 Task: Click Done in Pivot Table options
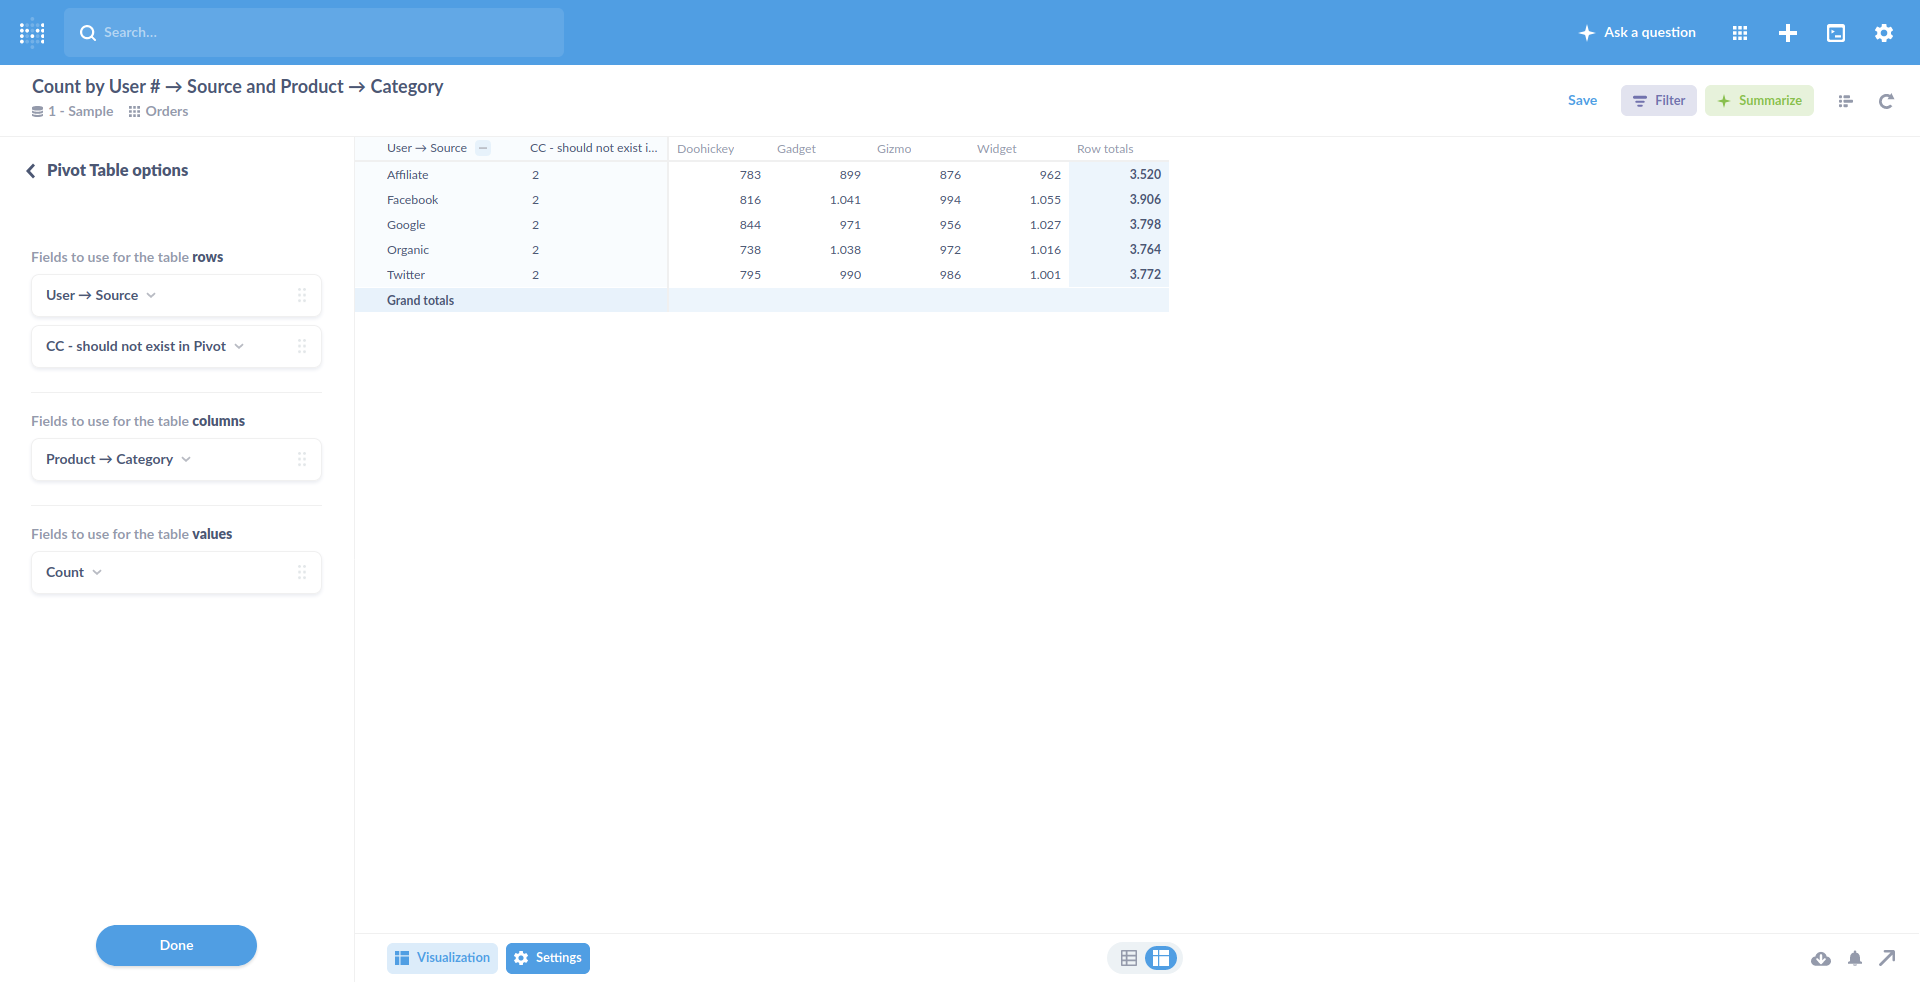click(x=176, y=945)
